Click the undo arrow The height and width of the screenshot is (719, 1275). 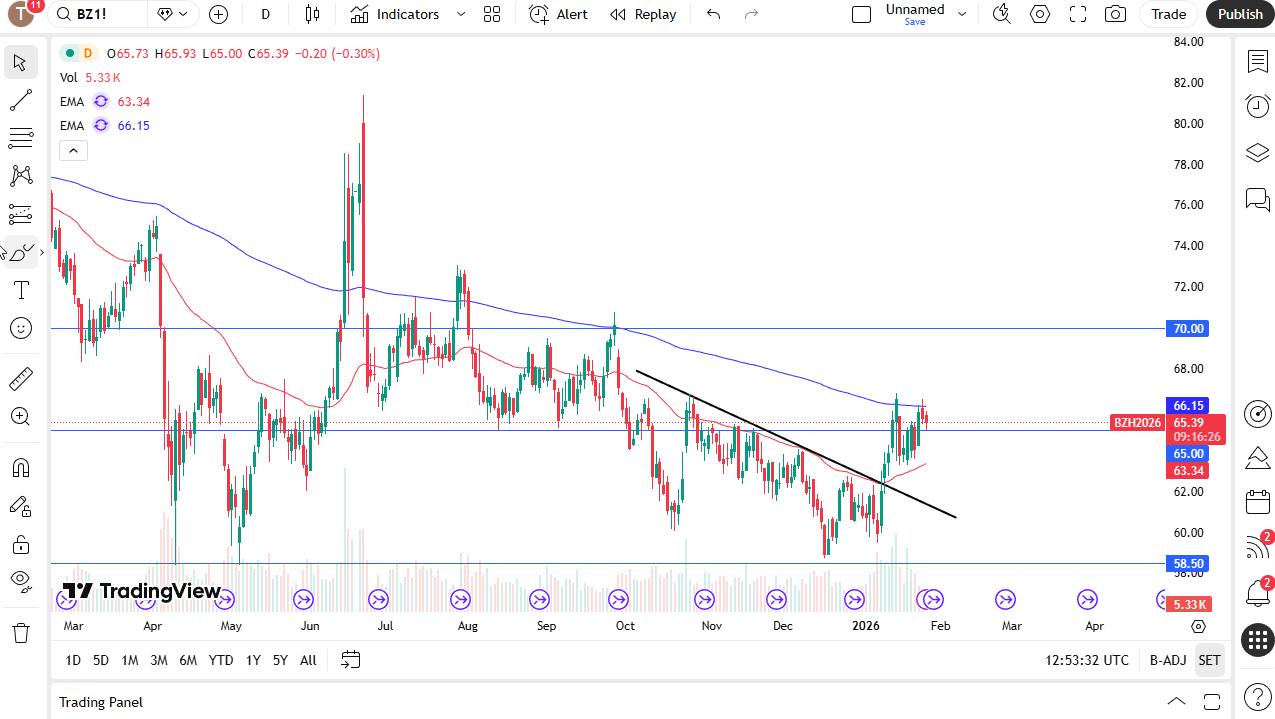[x=713, y=14]
